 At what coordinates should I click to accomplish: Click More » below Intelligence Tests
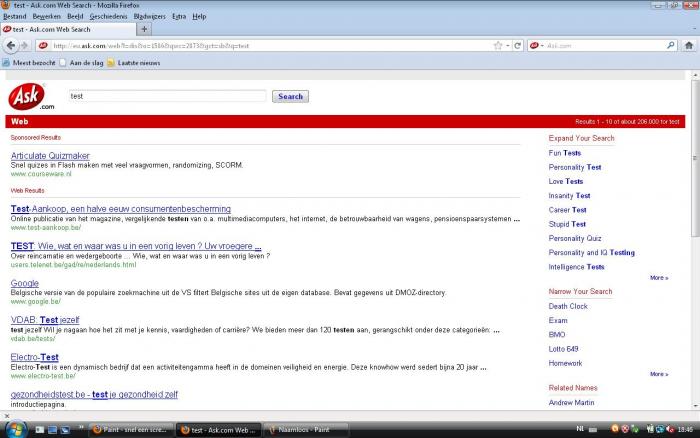[x=659, y=278]
